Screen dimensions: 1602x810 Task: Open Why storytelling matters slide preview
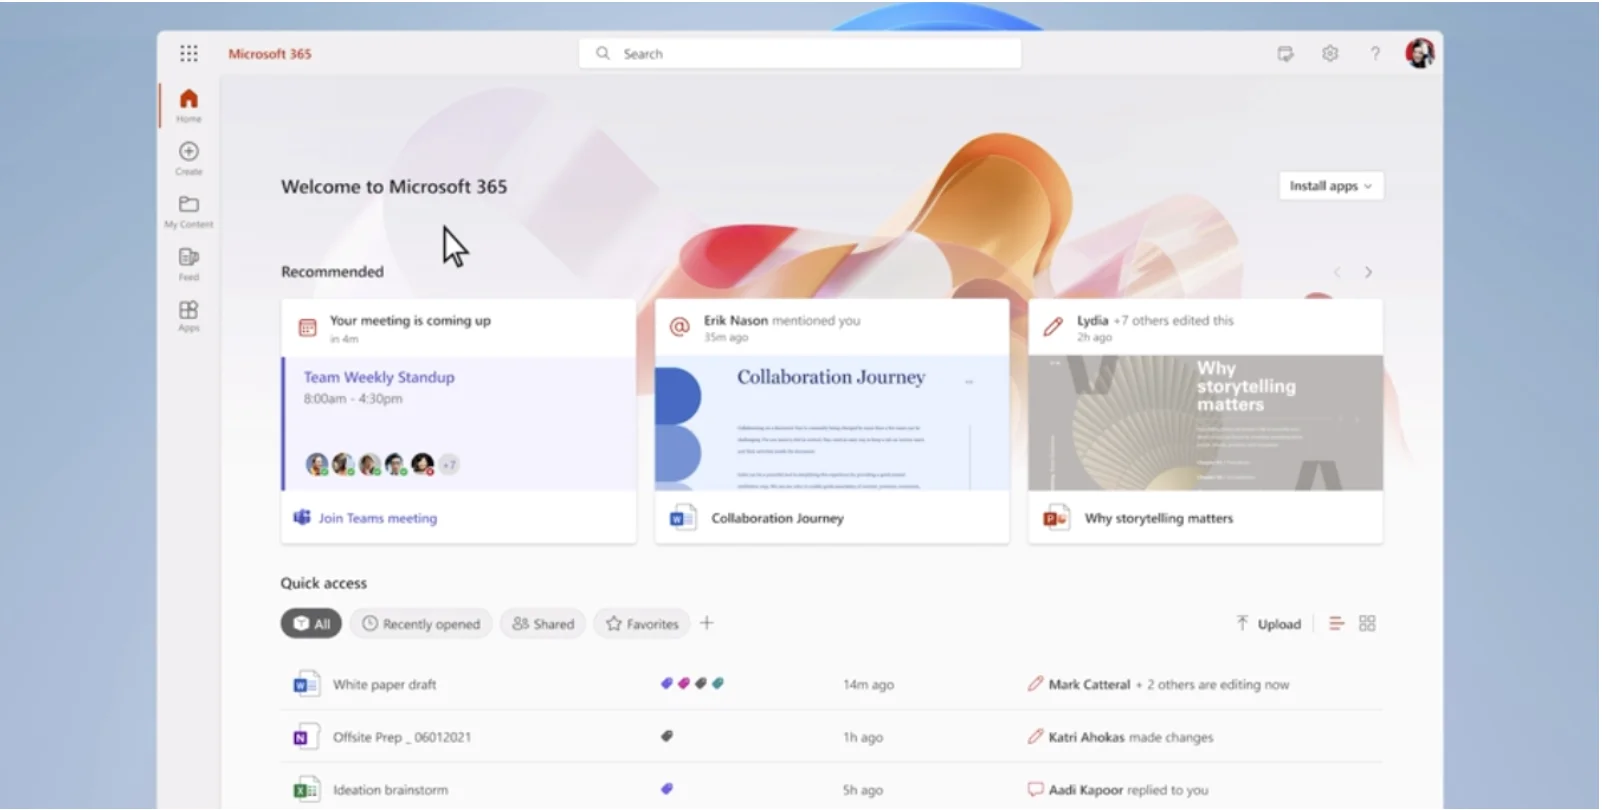(1206, 423)
